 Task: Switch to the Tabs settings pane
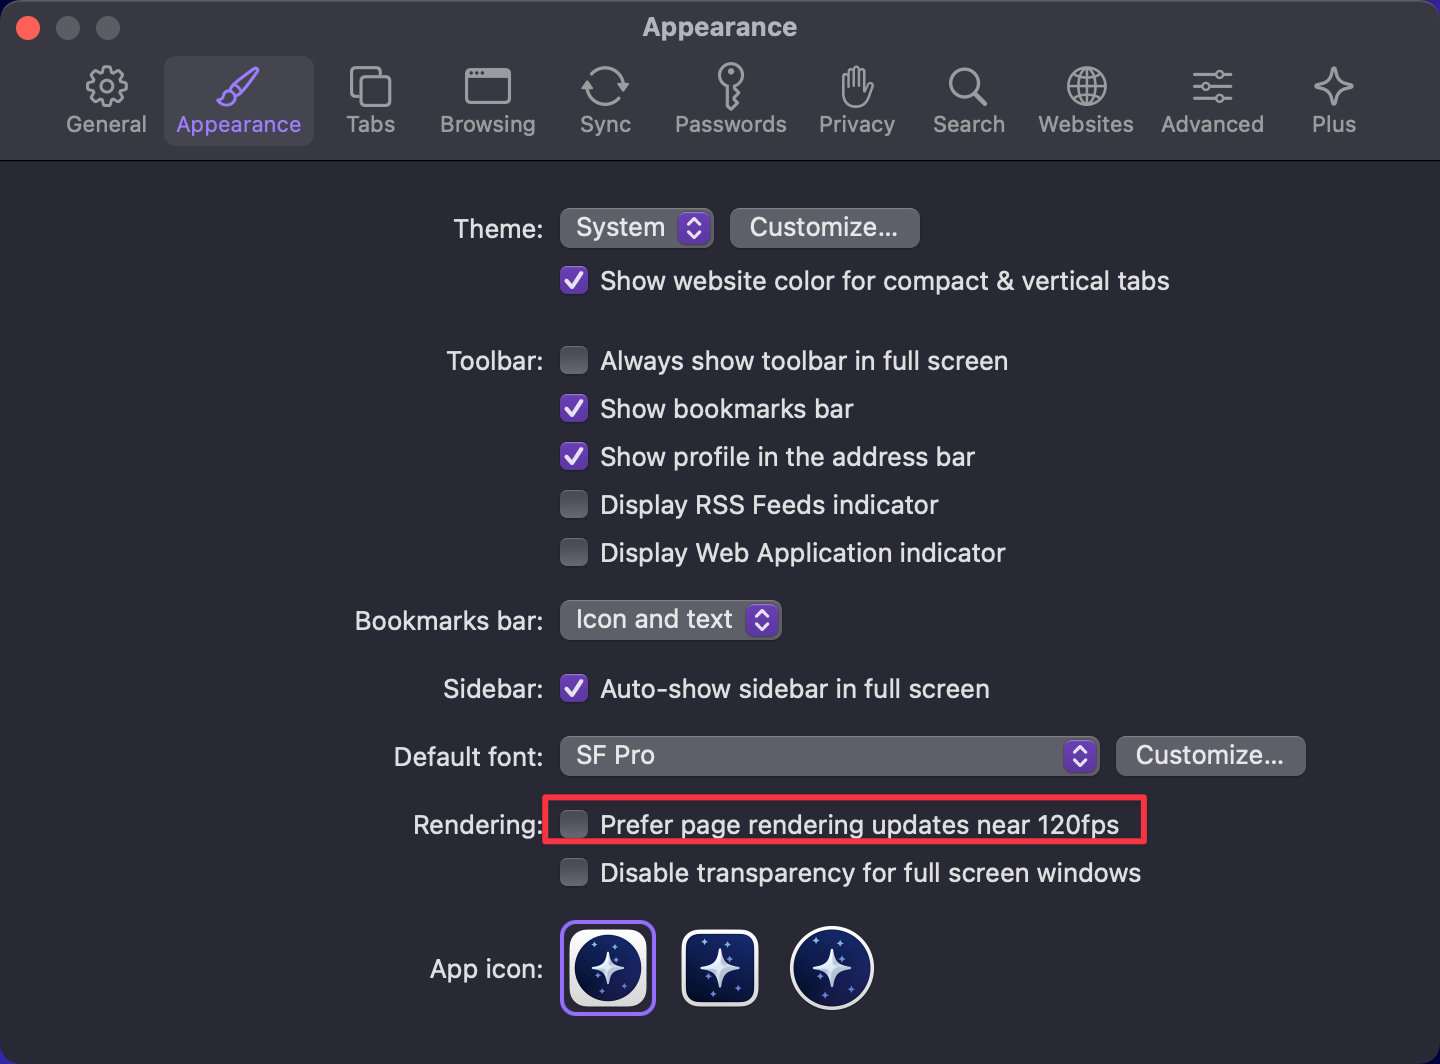[x=370, y=101]
